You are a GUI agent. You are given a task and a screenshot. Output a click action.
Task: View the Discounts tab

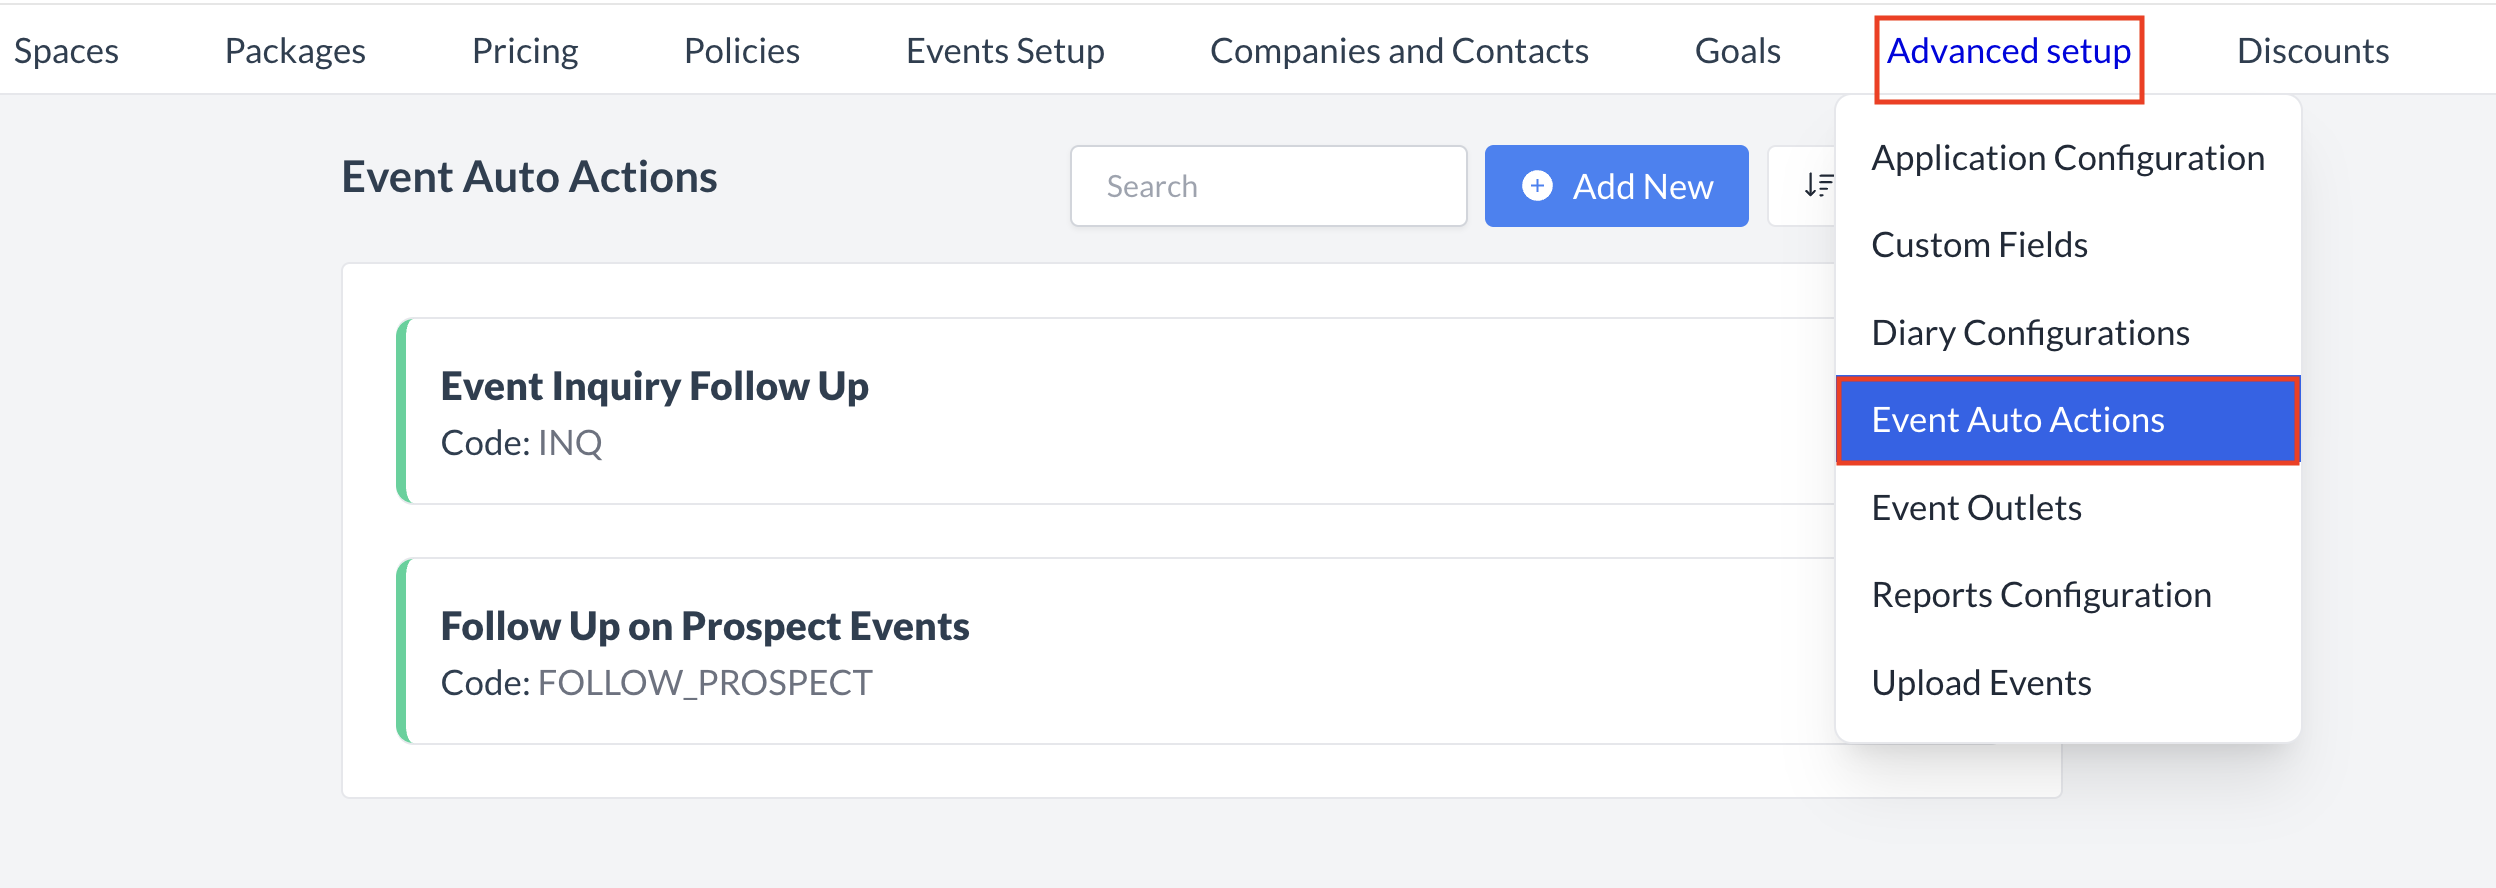click(2314, 50)
